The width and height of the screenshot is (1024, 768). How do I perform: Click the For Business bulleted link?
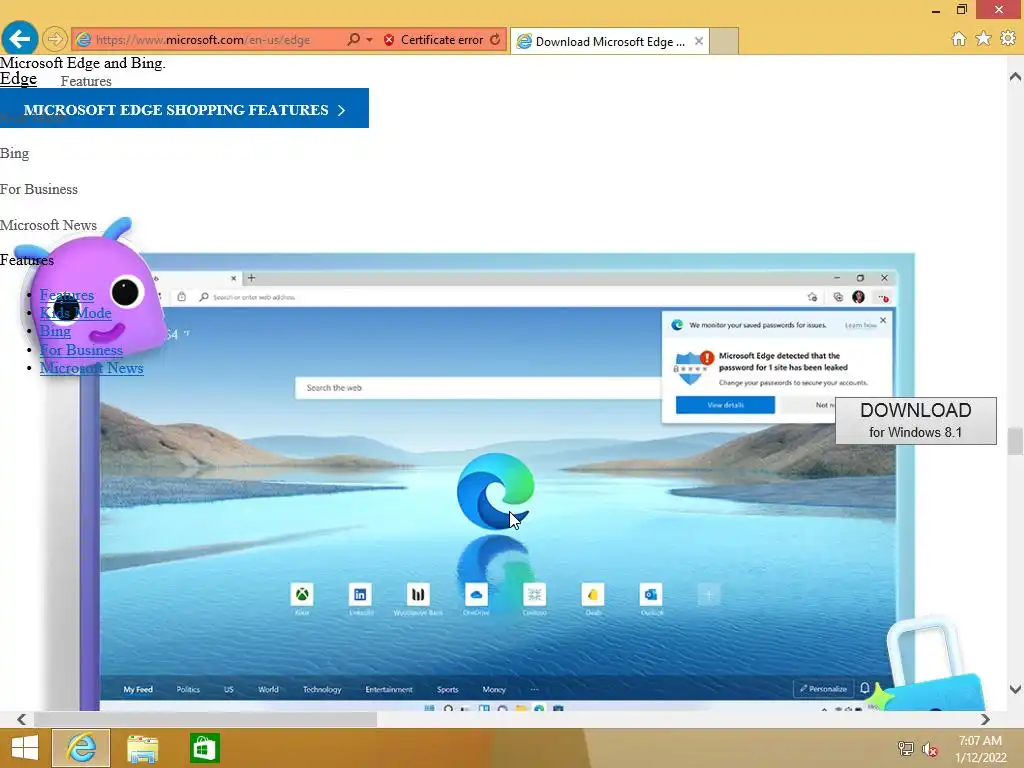(81, 349)
